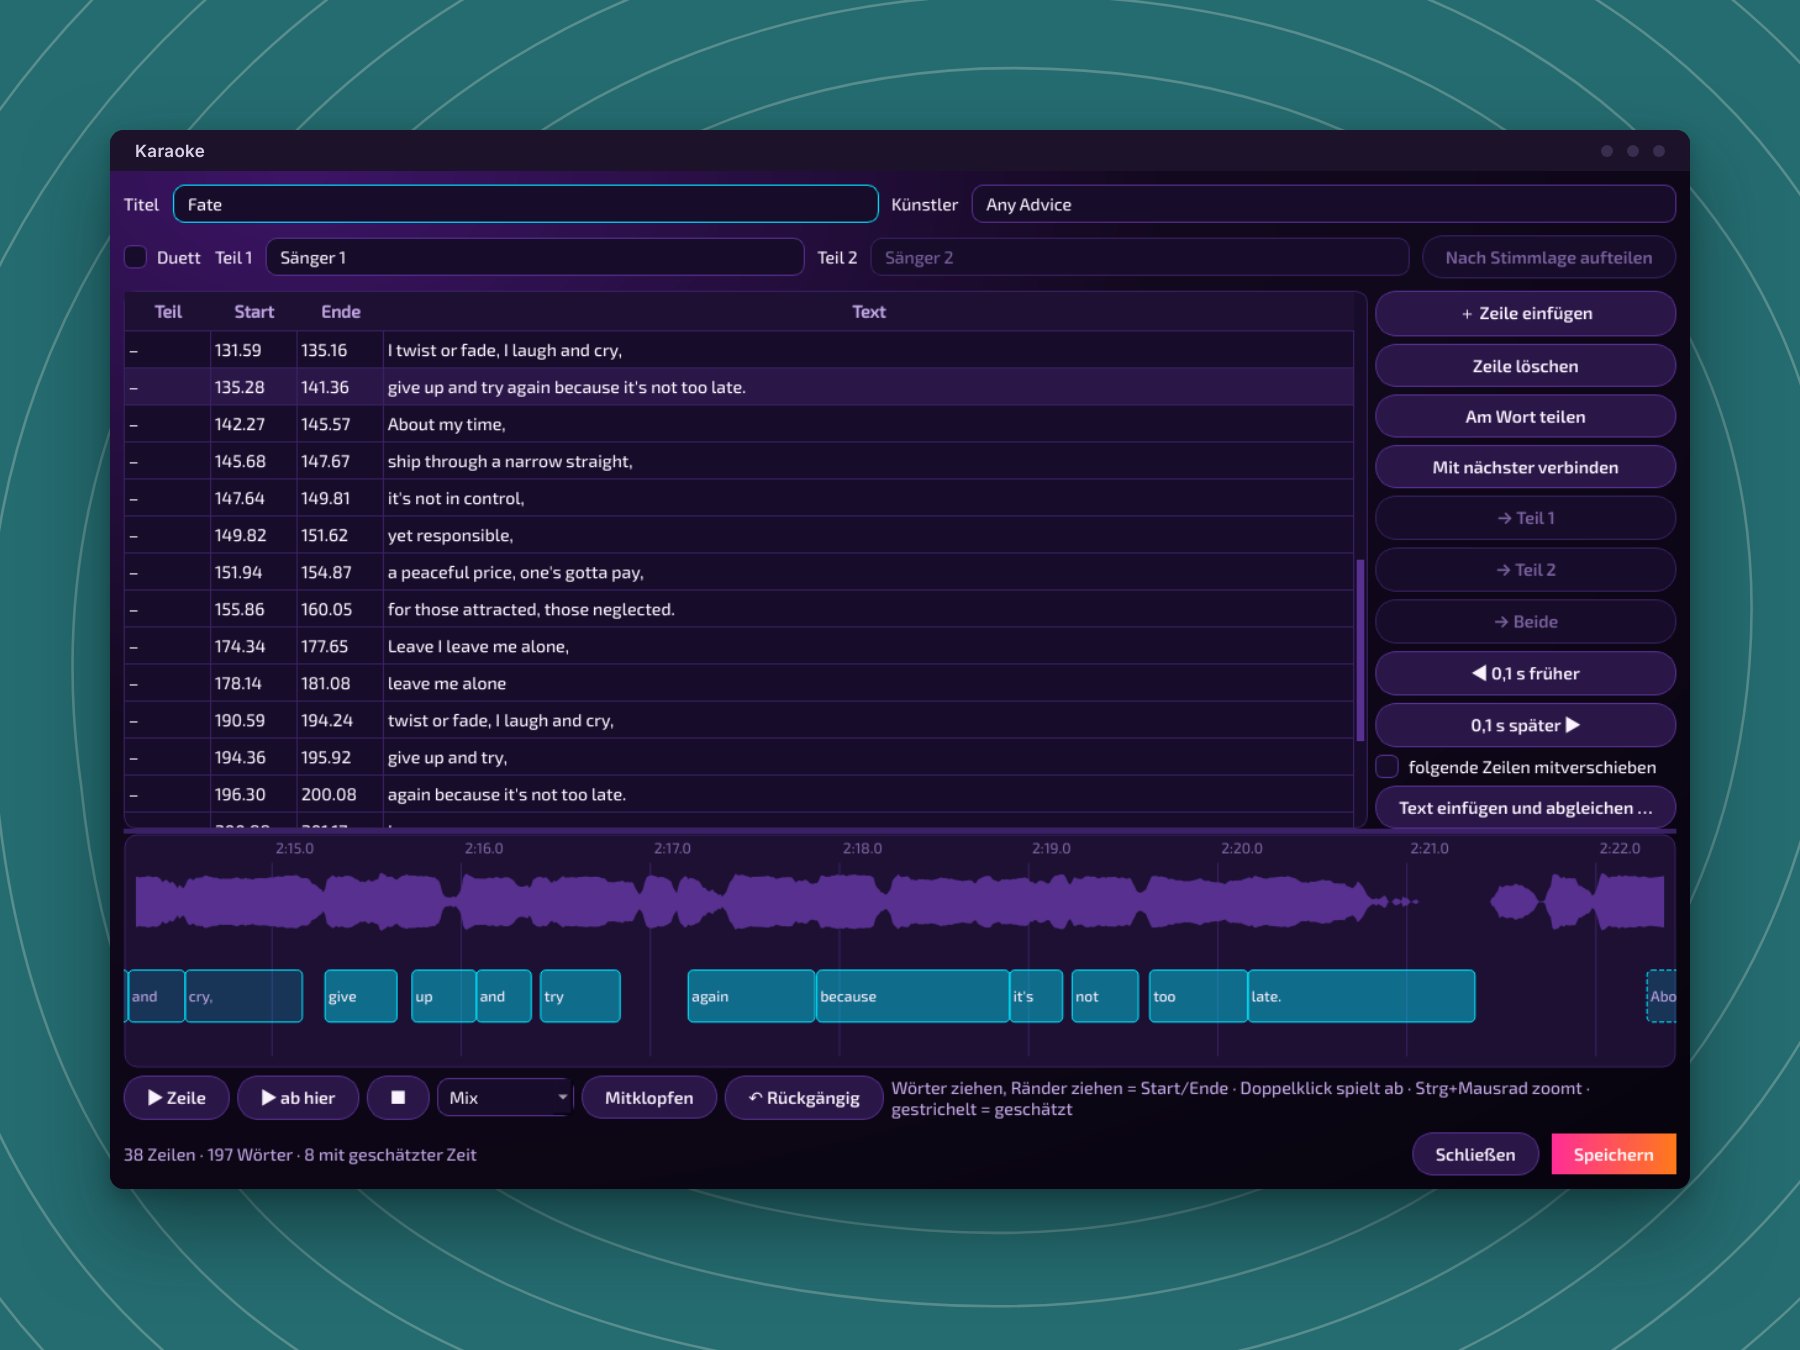1800x1350 pixels.
Task: Select the 'leave me alone' row
Action: [x=739, y=683]
